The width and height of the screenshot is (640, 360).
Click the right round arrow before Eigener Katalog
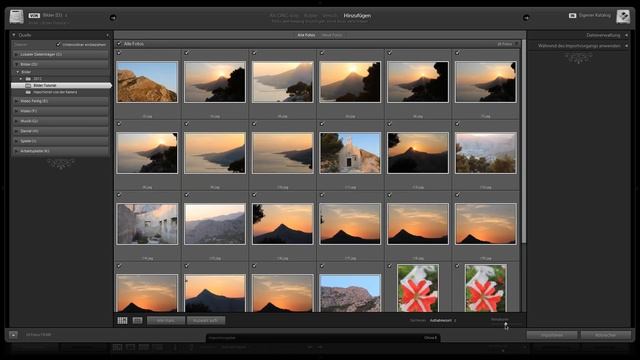(x=526, y=18)
